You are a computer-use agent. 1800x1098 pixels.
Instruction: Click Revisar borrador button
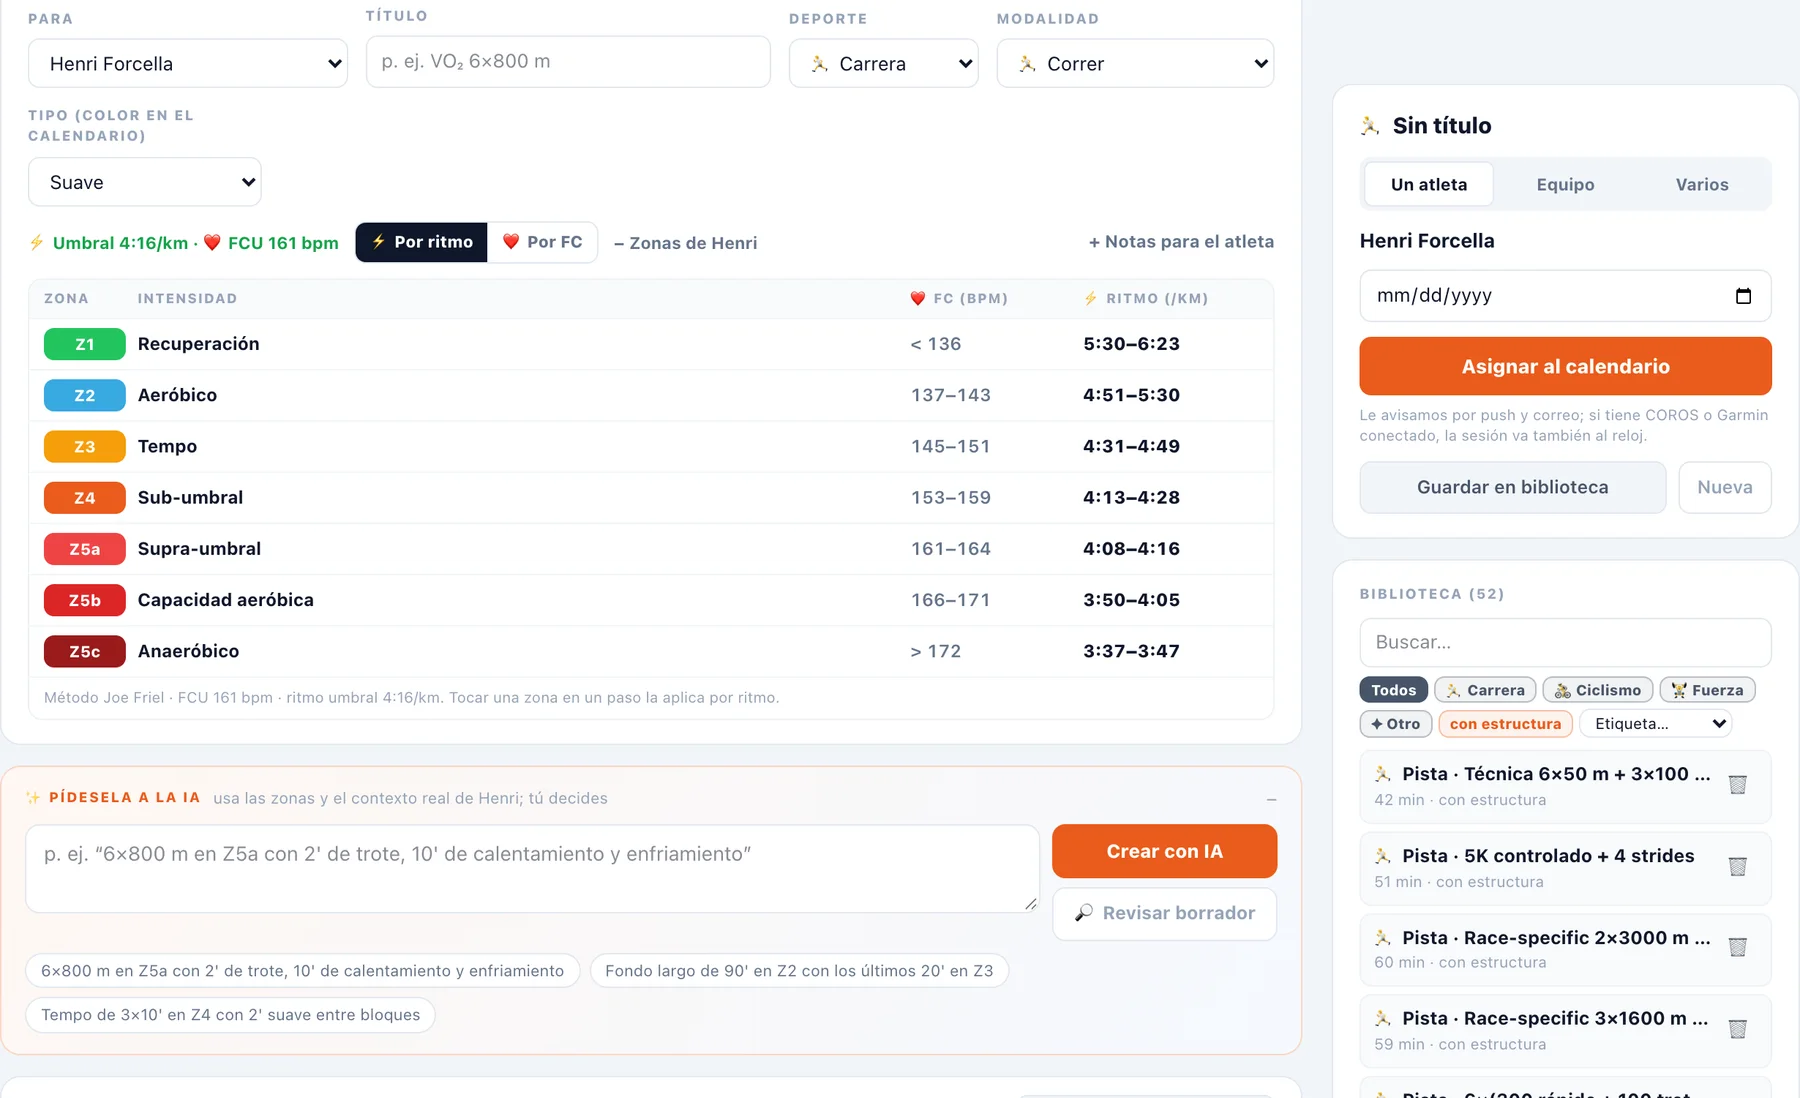point(1164,913)
